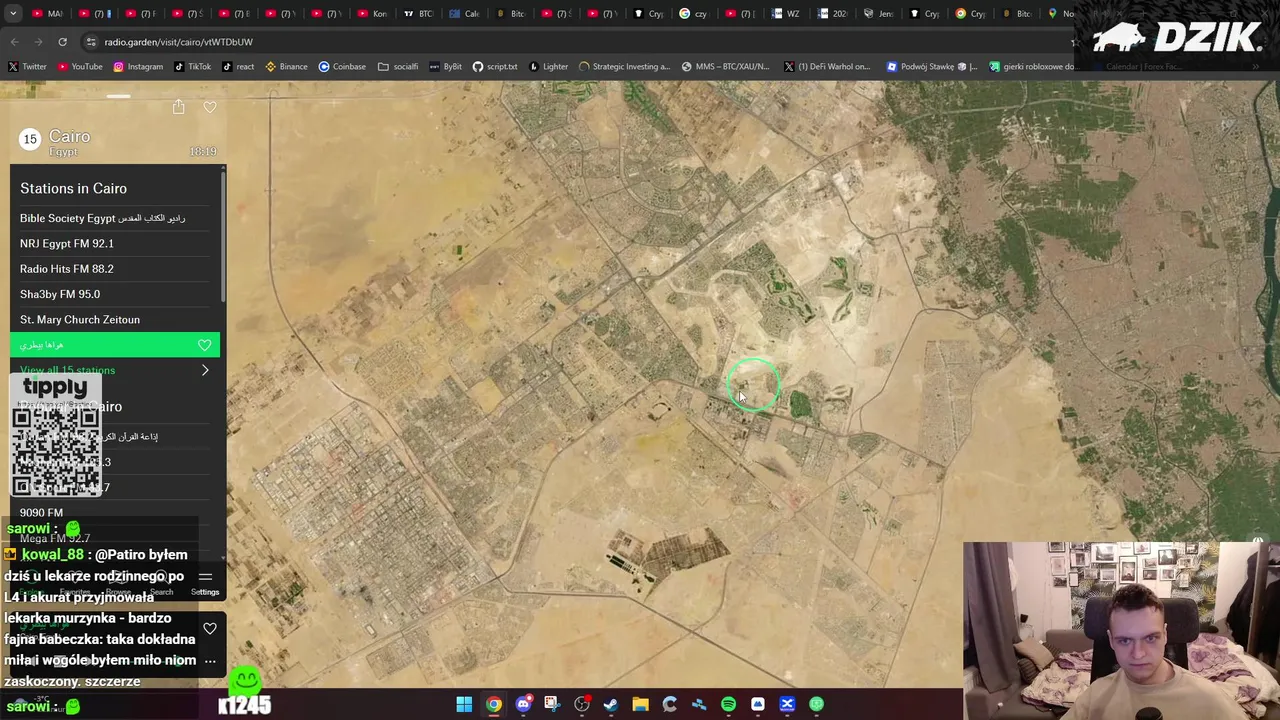Open the Settings tab in Radio Garden
1280x720 pixels.
click(x=205, y=583)
